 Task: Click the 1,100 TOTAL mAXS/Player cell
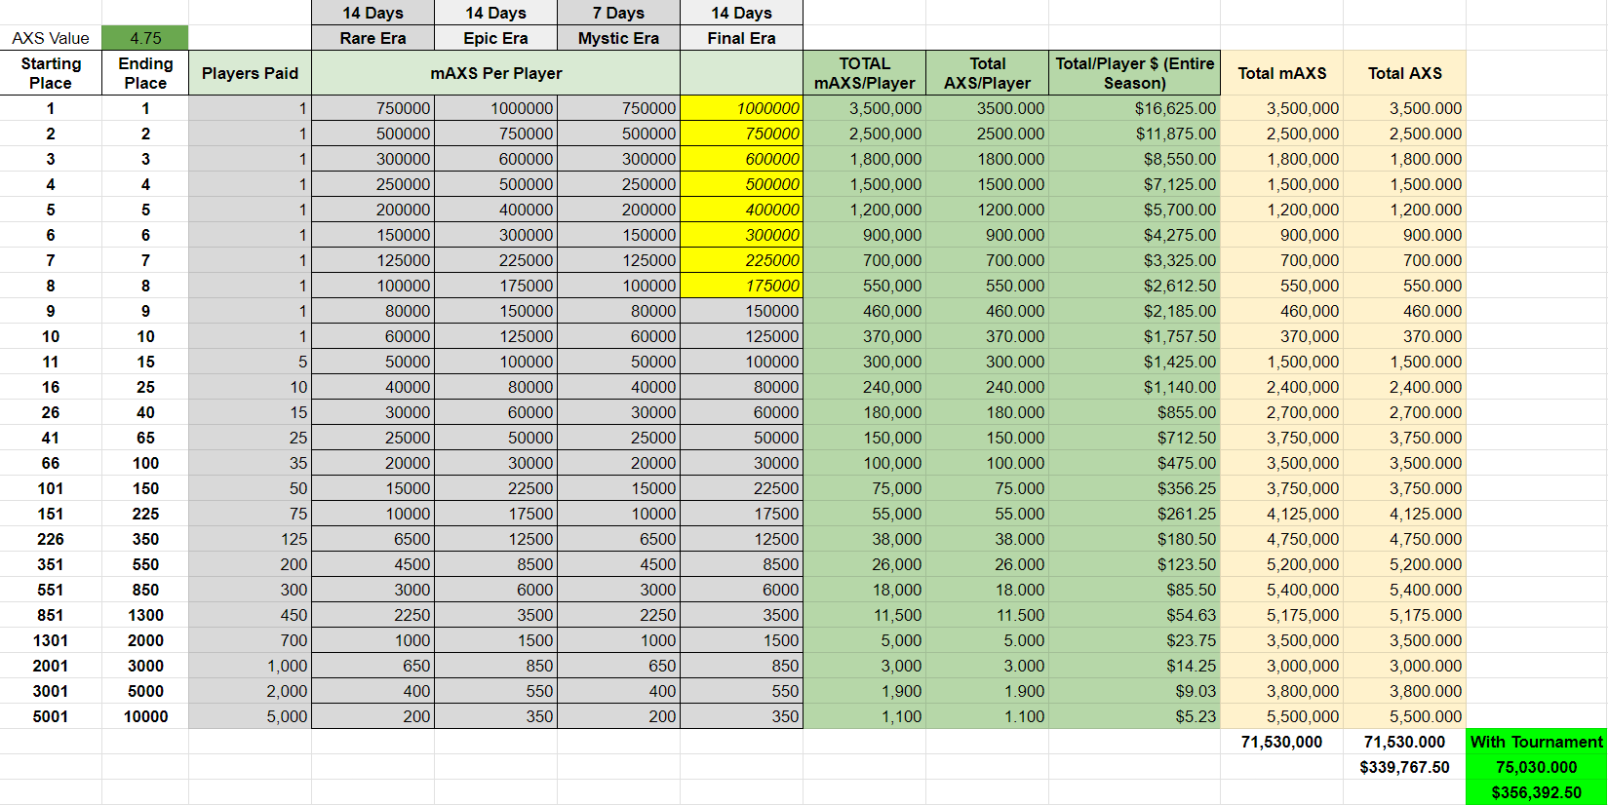[865, 716]
